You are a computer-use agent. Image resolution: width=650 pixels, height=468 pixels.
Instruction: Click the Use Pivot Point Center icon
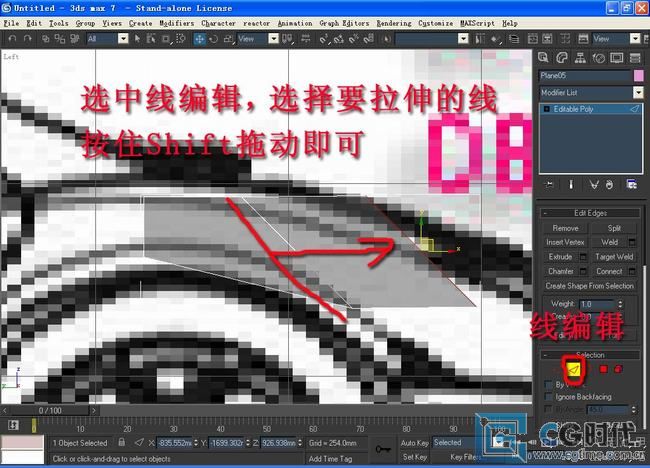click(287, 39)
